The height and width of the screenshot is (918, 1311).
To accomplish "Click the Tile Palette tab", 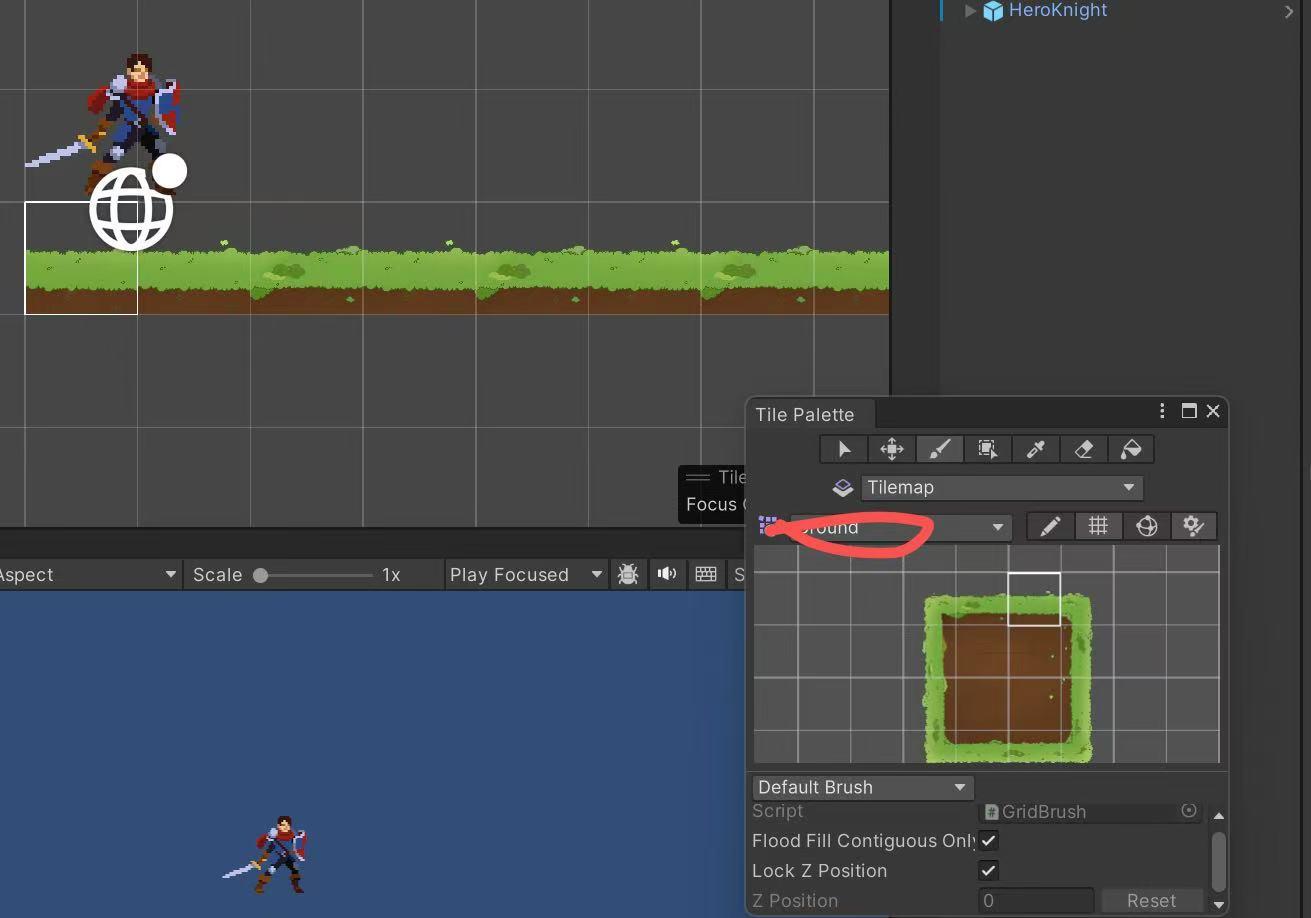I will tap(805, 414).
